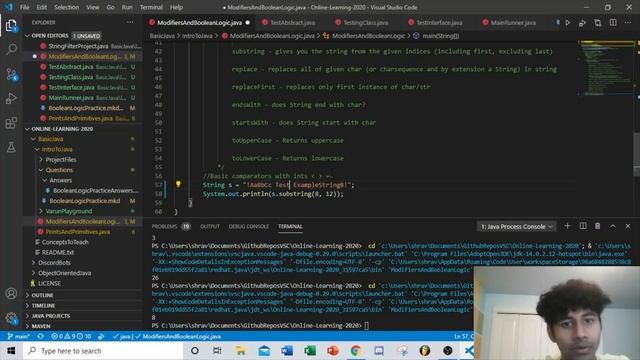Image resolution: width=640 pixels, height=360 pixels.
Task: Switch to the Debug Console tab
Action: click(249, 226)
